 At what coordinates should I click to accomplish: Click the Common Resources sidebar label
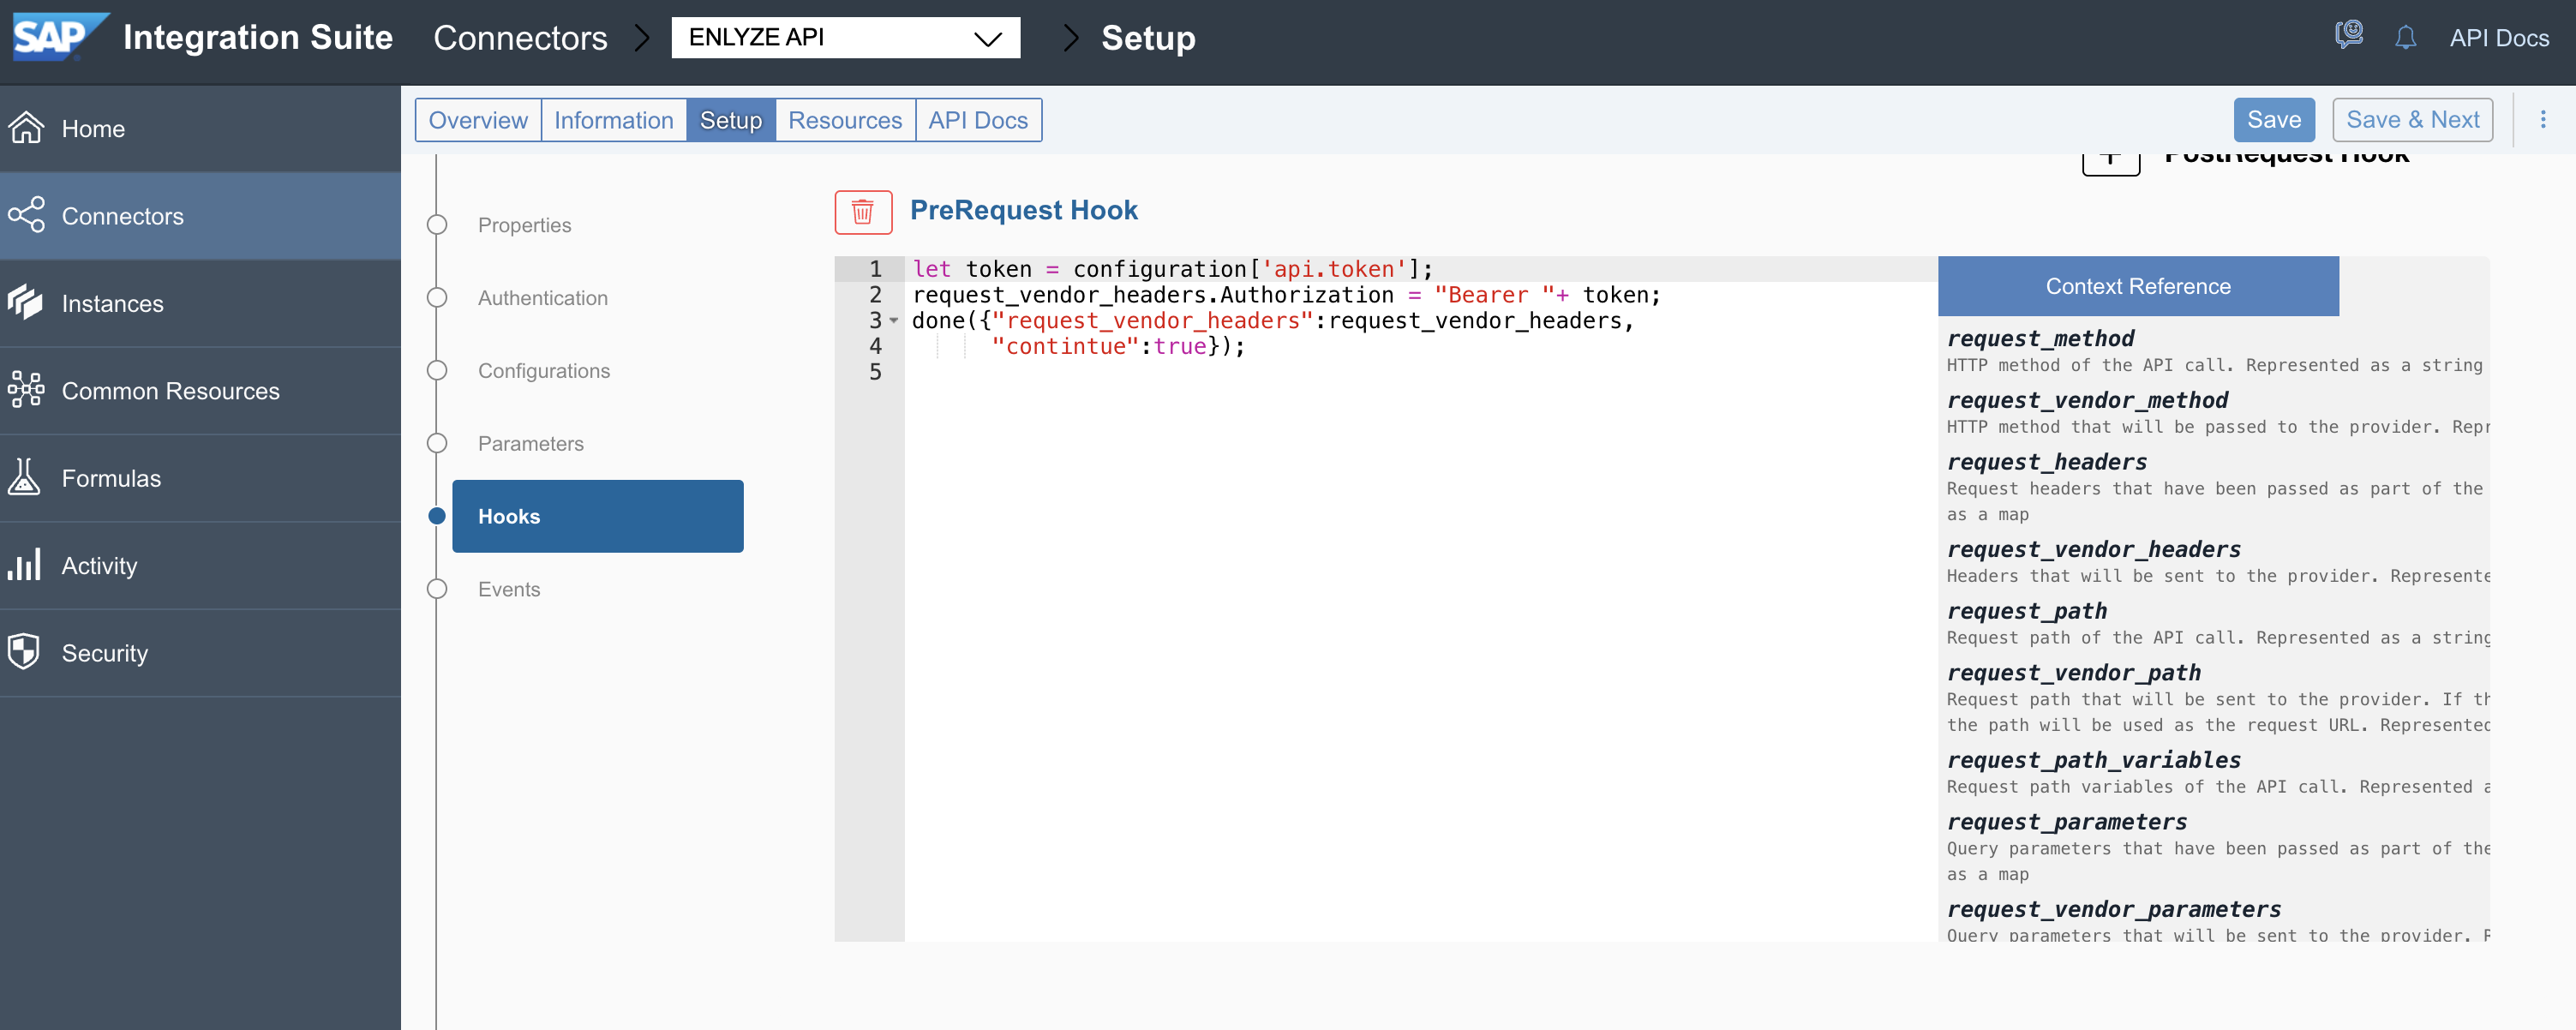pyautogui.click(x=171, y=391)
